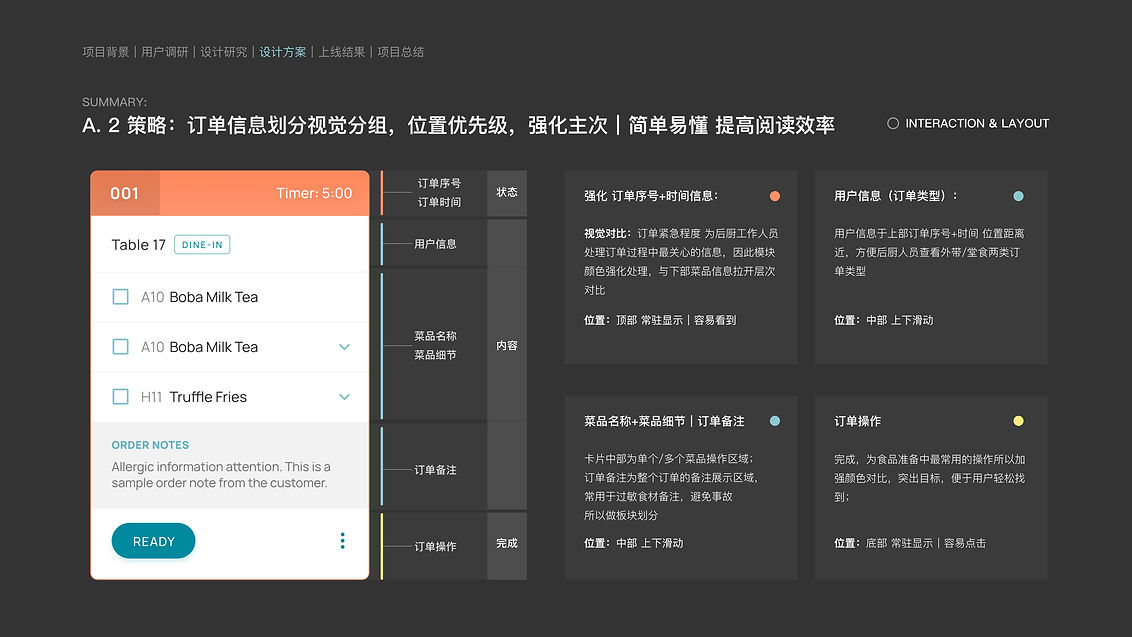Click the cyan dot on 菜品名称+菜品细节 card
This screenshot has width=1132, height=637.
click(775, 421)
